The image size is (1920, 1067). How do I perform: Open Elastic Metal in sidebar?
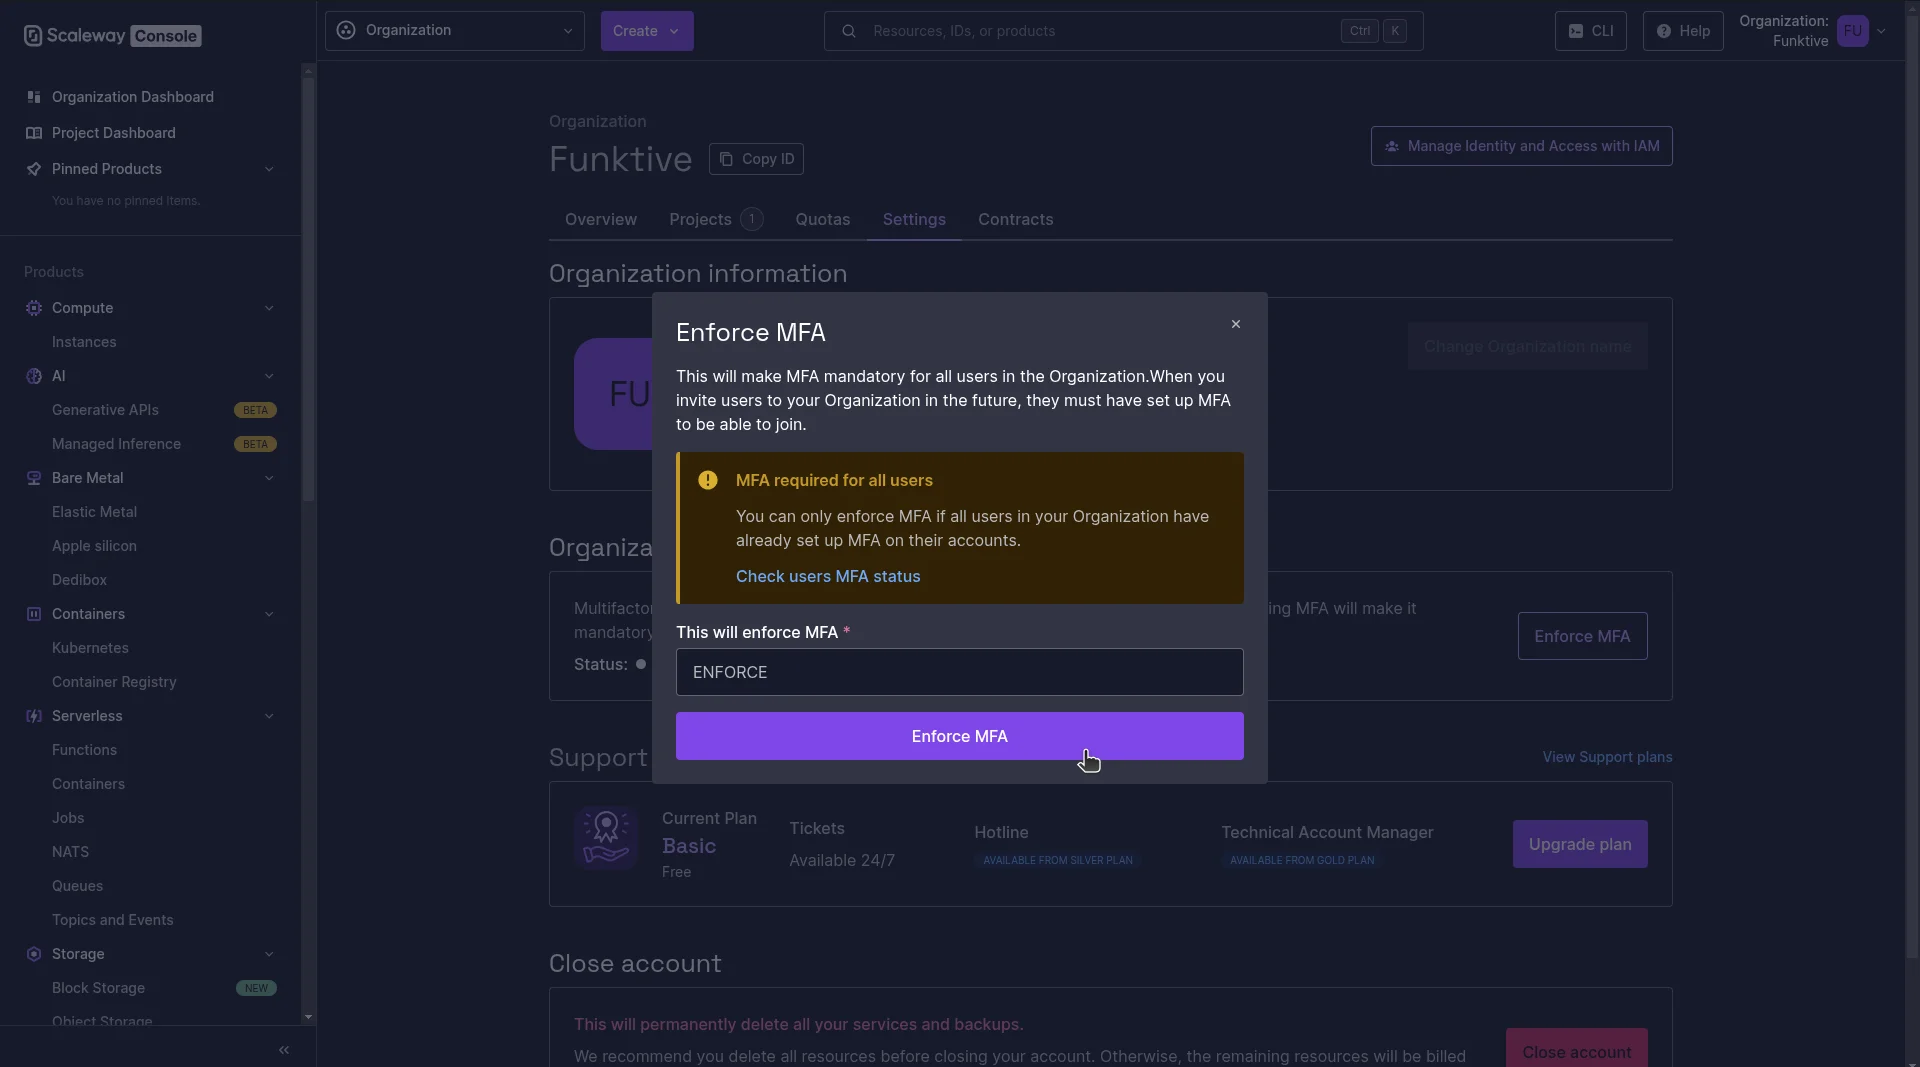point(94,512)
